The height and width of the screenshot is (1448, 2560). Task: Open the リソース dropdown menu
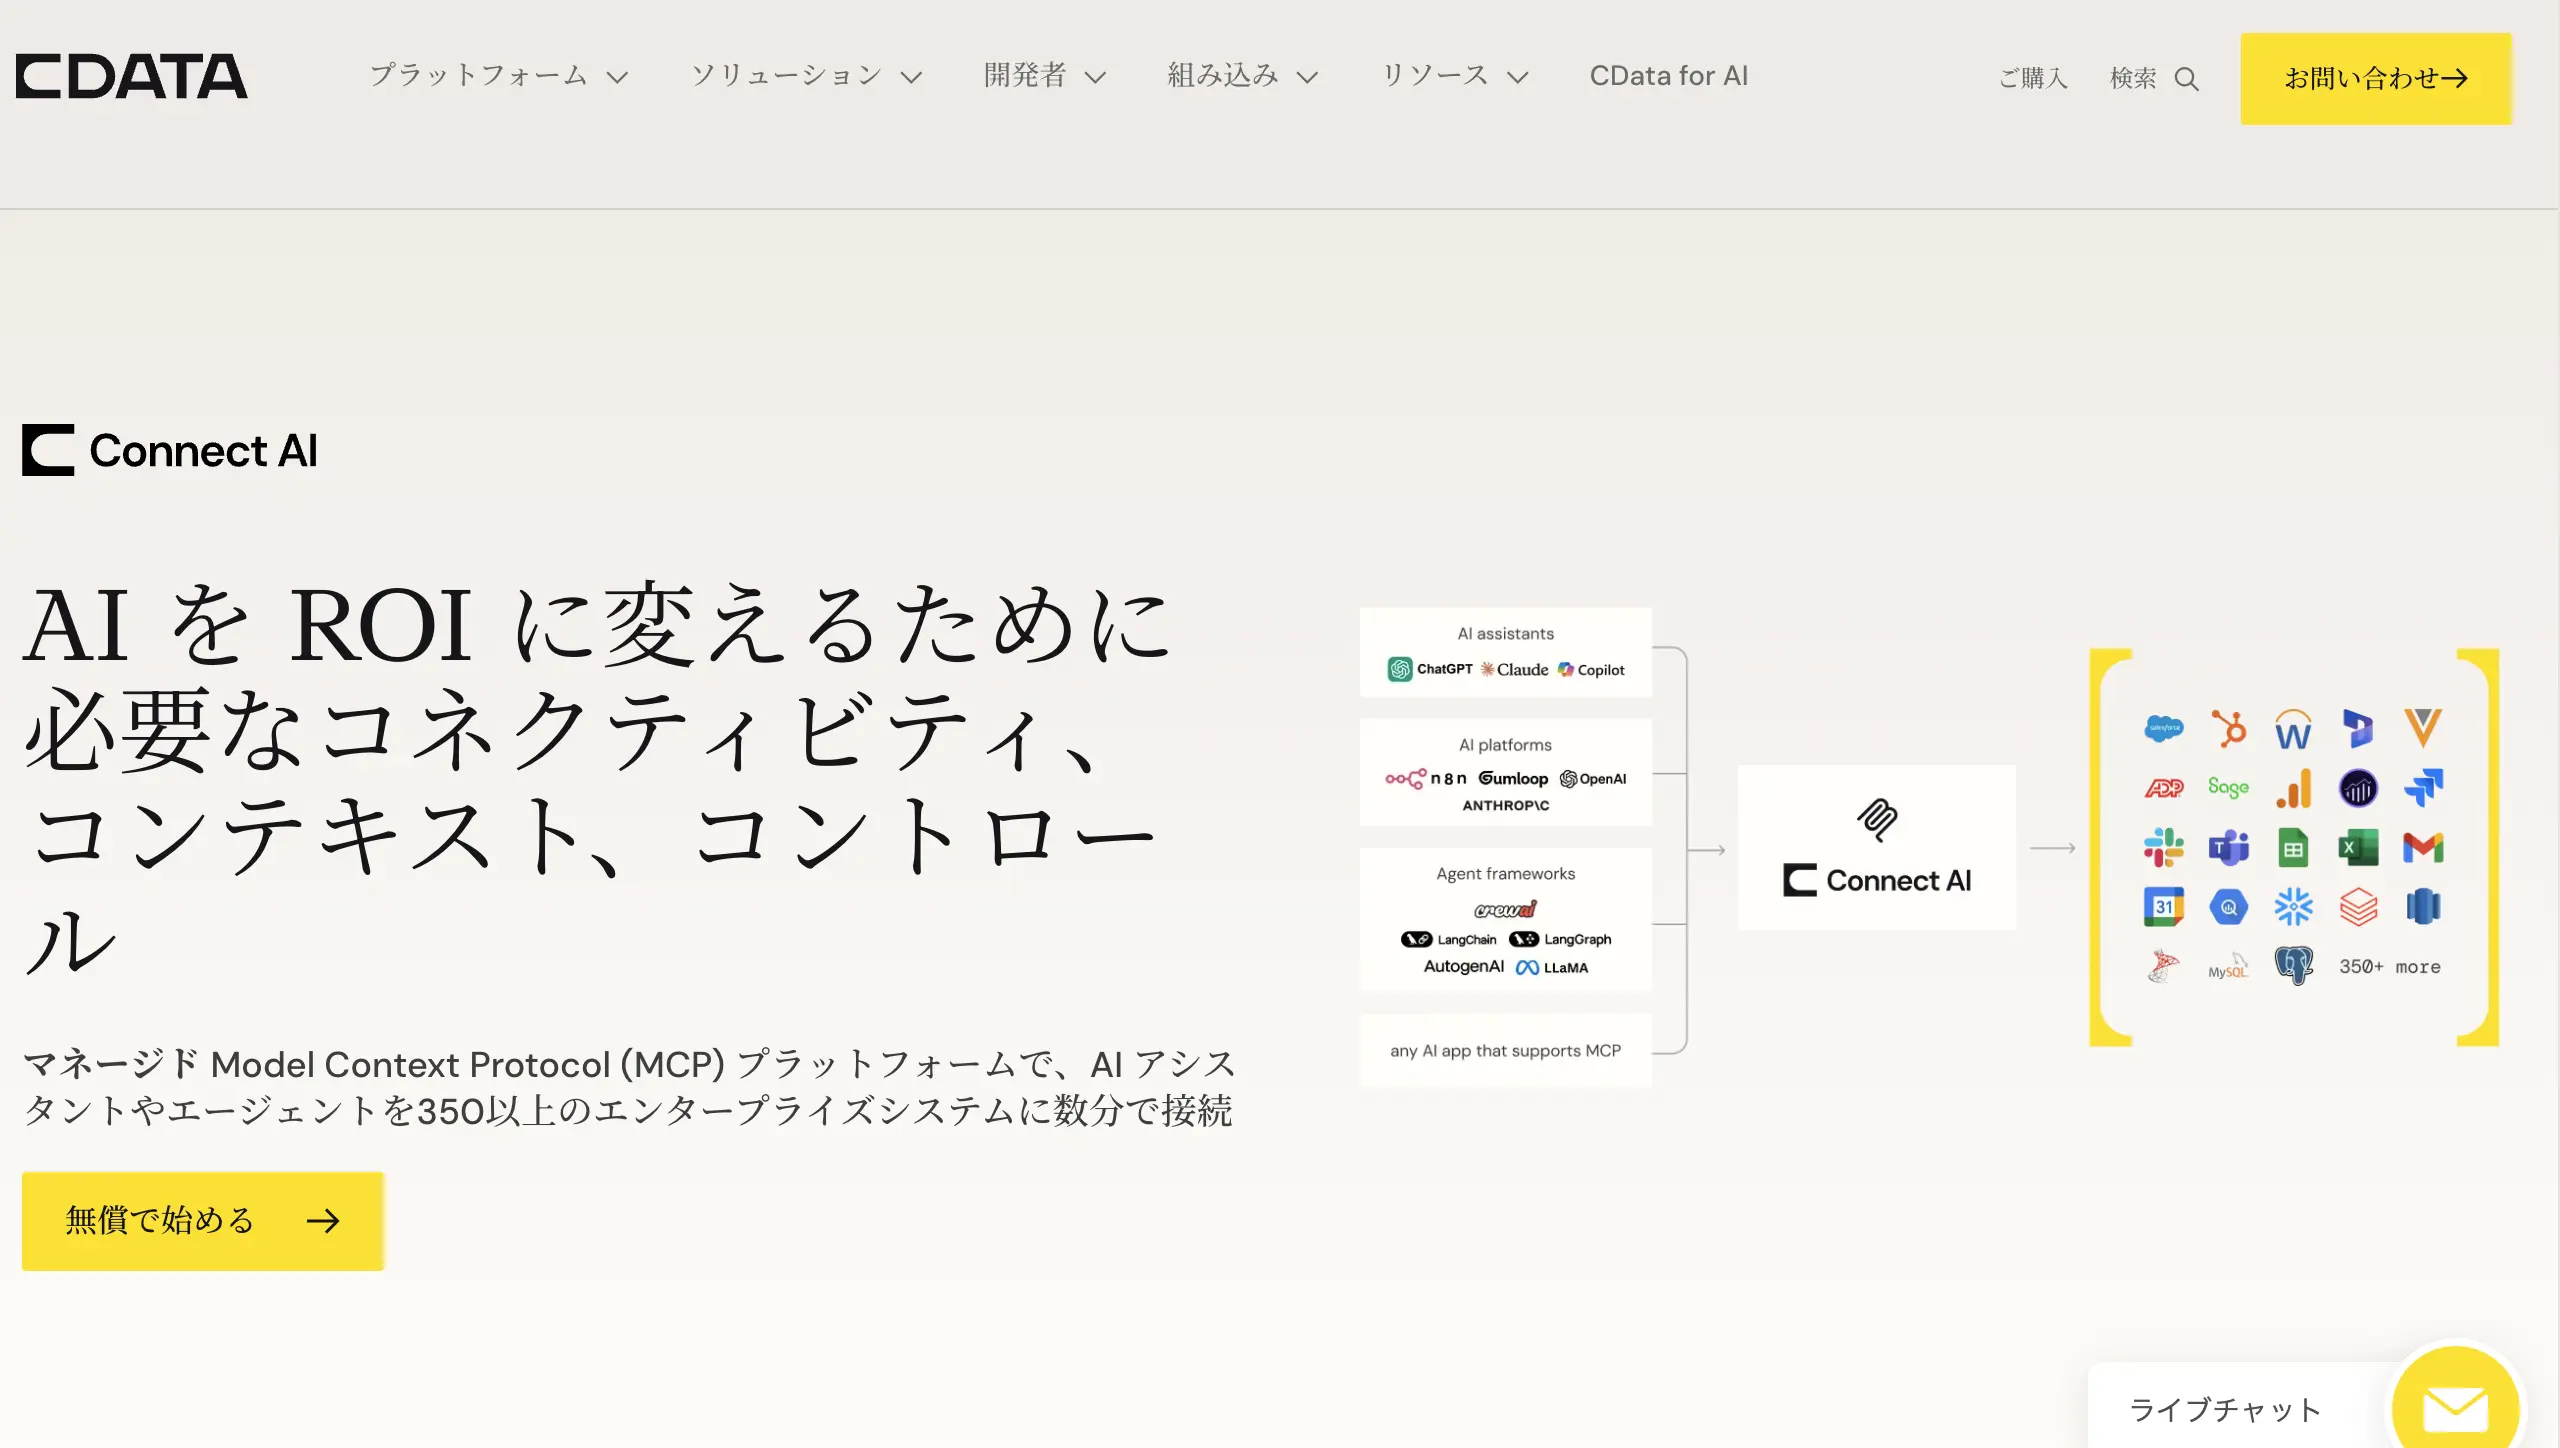1455,76
